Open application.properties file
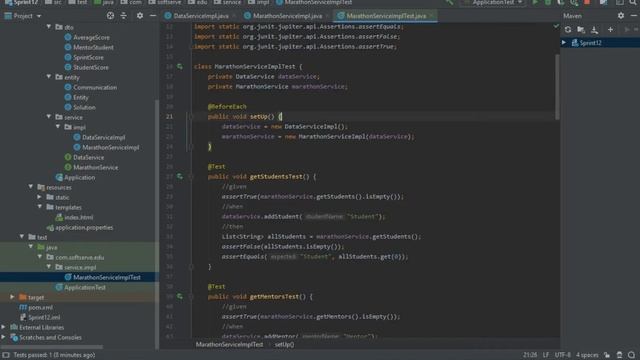640x360 pixels. click(x=84, y=227)
